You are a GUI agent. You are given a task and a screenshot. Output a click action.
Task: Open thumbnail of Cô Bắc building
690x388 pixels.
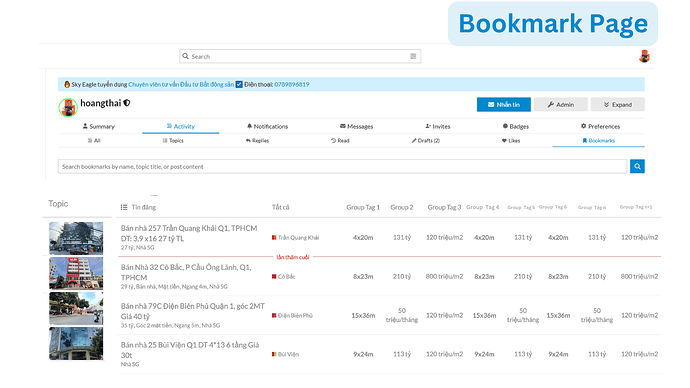[76, 273]
